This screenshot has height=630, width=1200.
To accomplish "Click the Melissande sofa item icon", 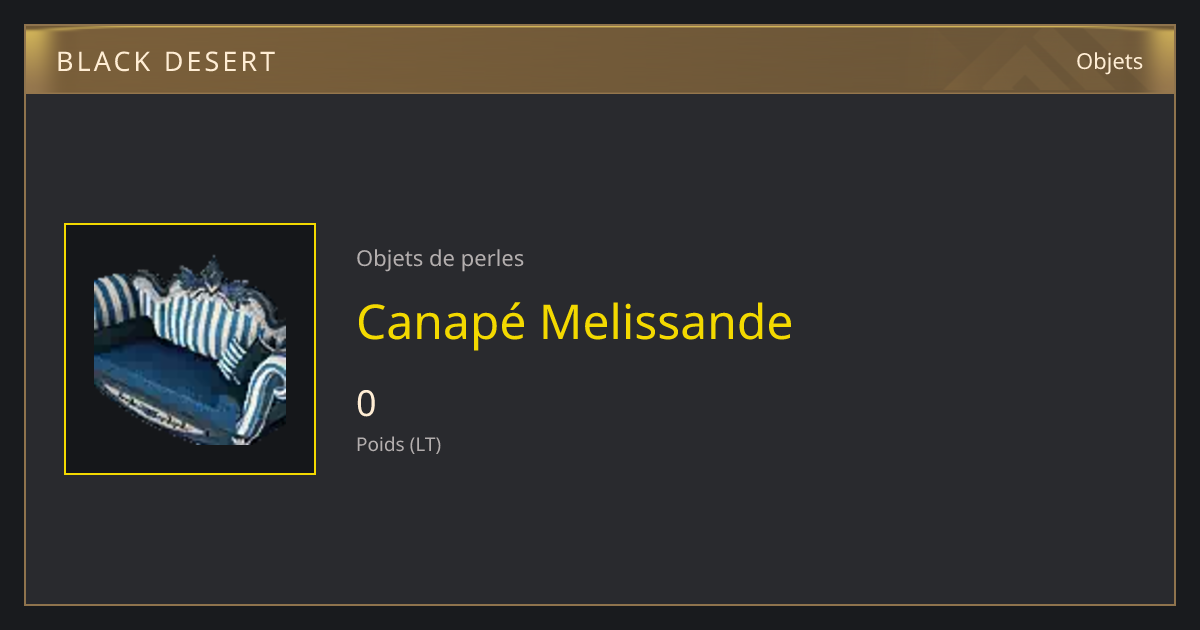I will click(x=190, y=349).
